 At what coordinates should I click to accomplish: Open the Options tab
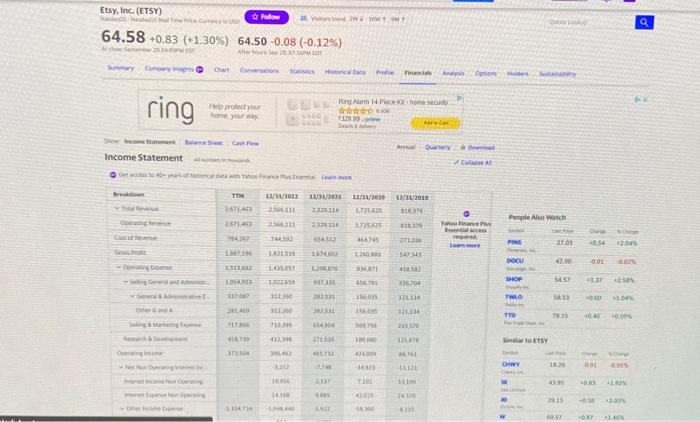[x=486, y=73]
